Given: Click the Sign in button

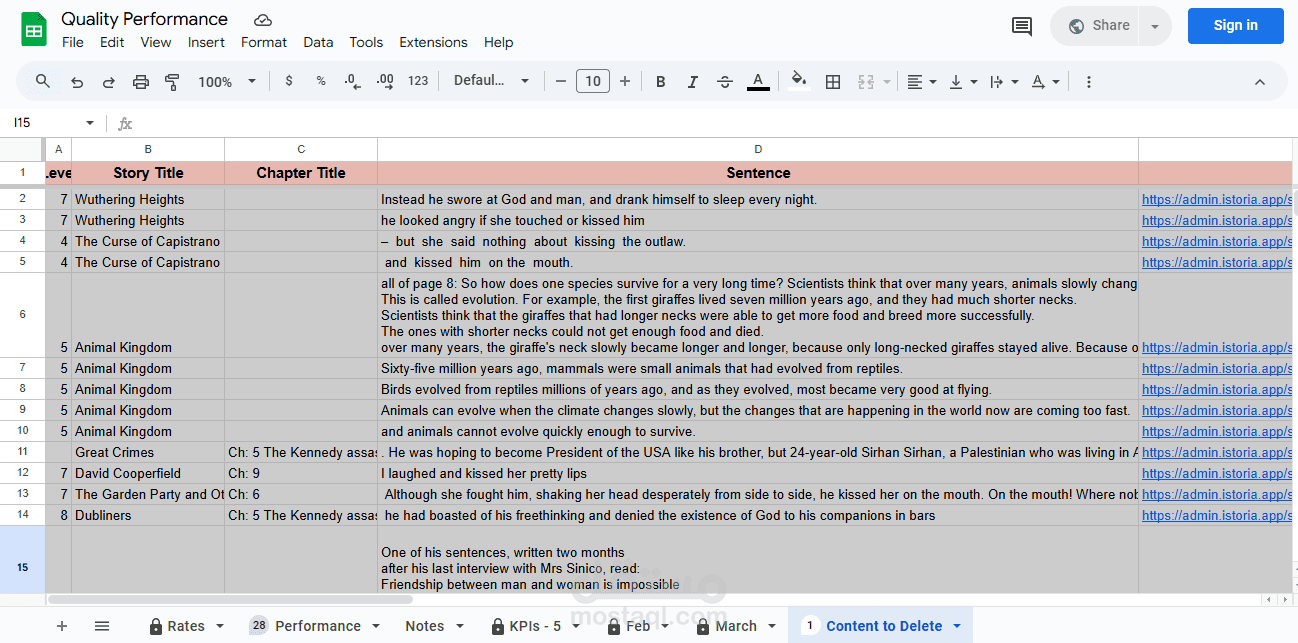Looking at the screenshot, I should (x=1235, y=26).
